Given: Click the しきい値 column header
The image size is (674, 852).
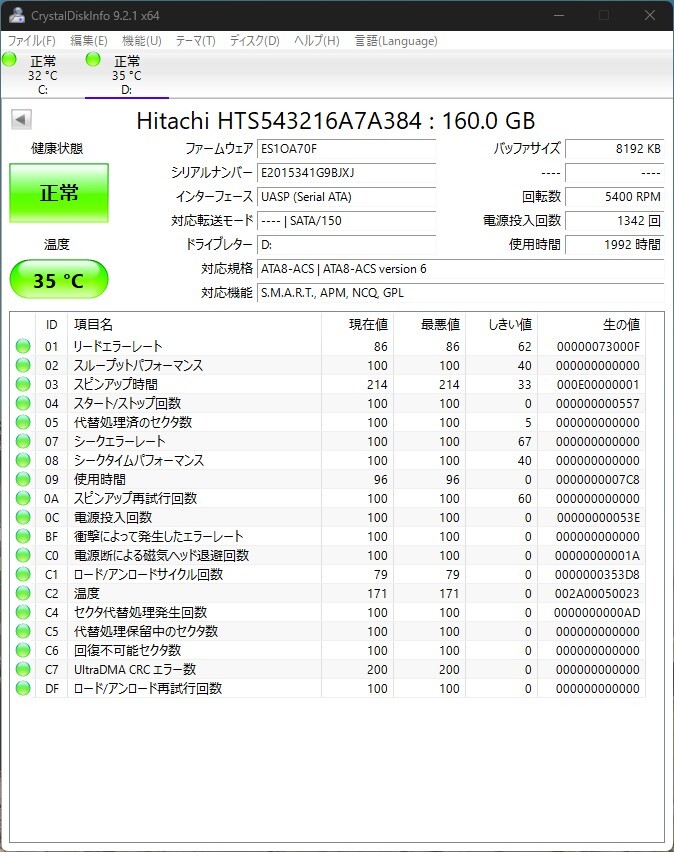Looking at the screenshot, I should pyautogui.click(x=501, y=324).
